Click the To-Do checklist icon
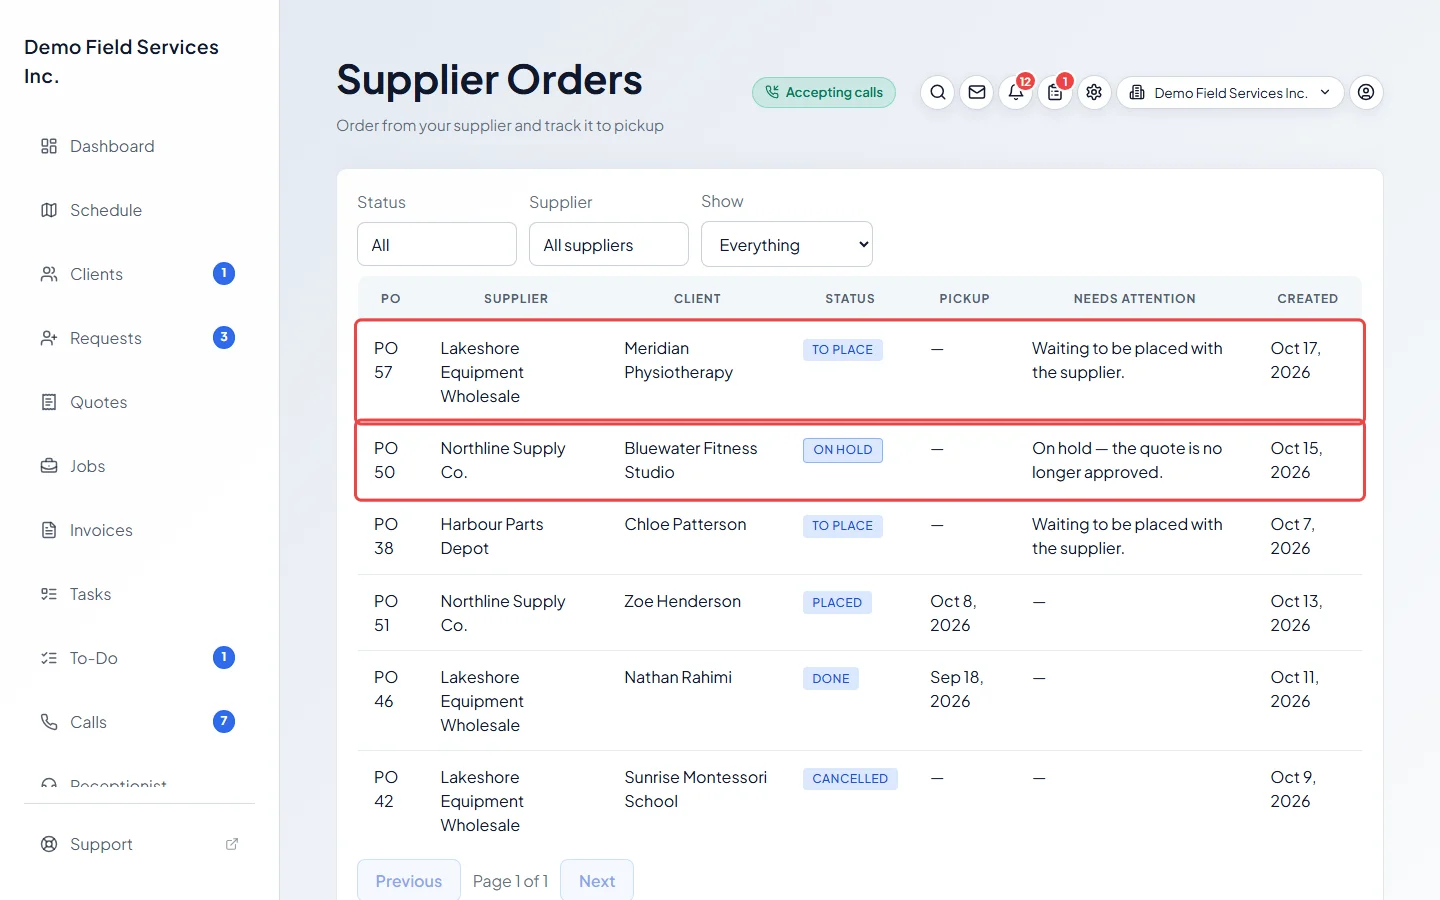 (x=49, y=658)
